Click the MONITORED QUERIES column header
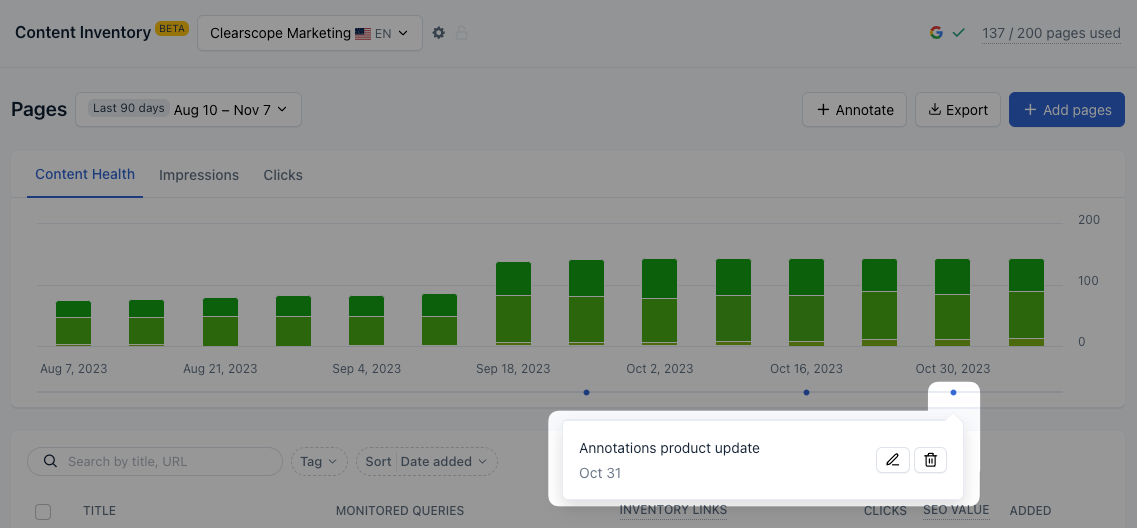 coord(400,511)
